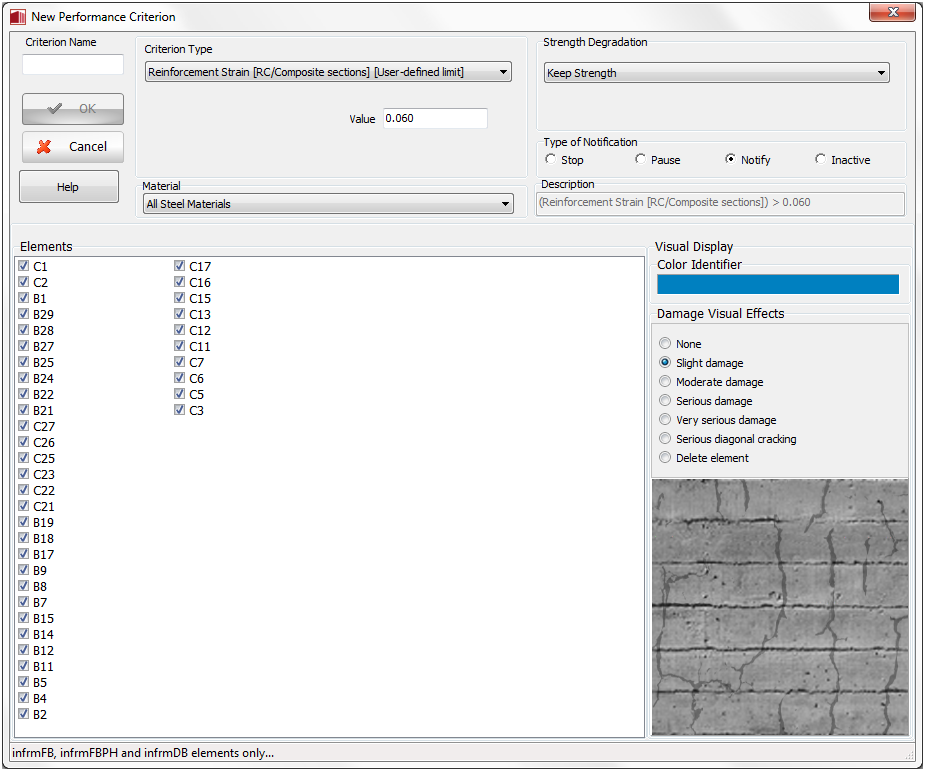927x772 pixels.
Task: Expand the Strength Degradation dropdown
Action: [x=716, y=73]
